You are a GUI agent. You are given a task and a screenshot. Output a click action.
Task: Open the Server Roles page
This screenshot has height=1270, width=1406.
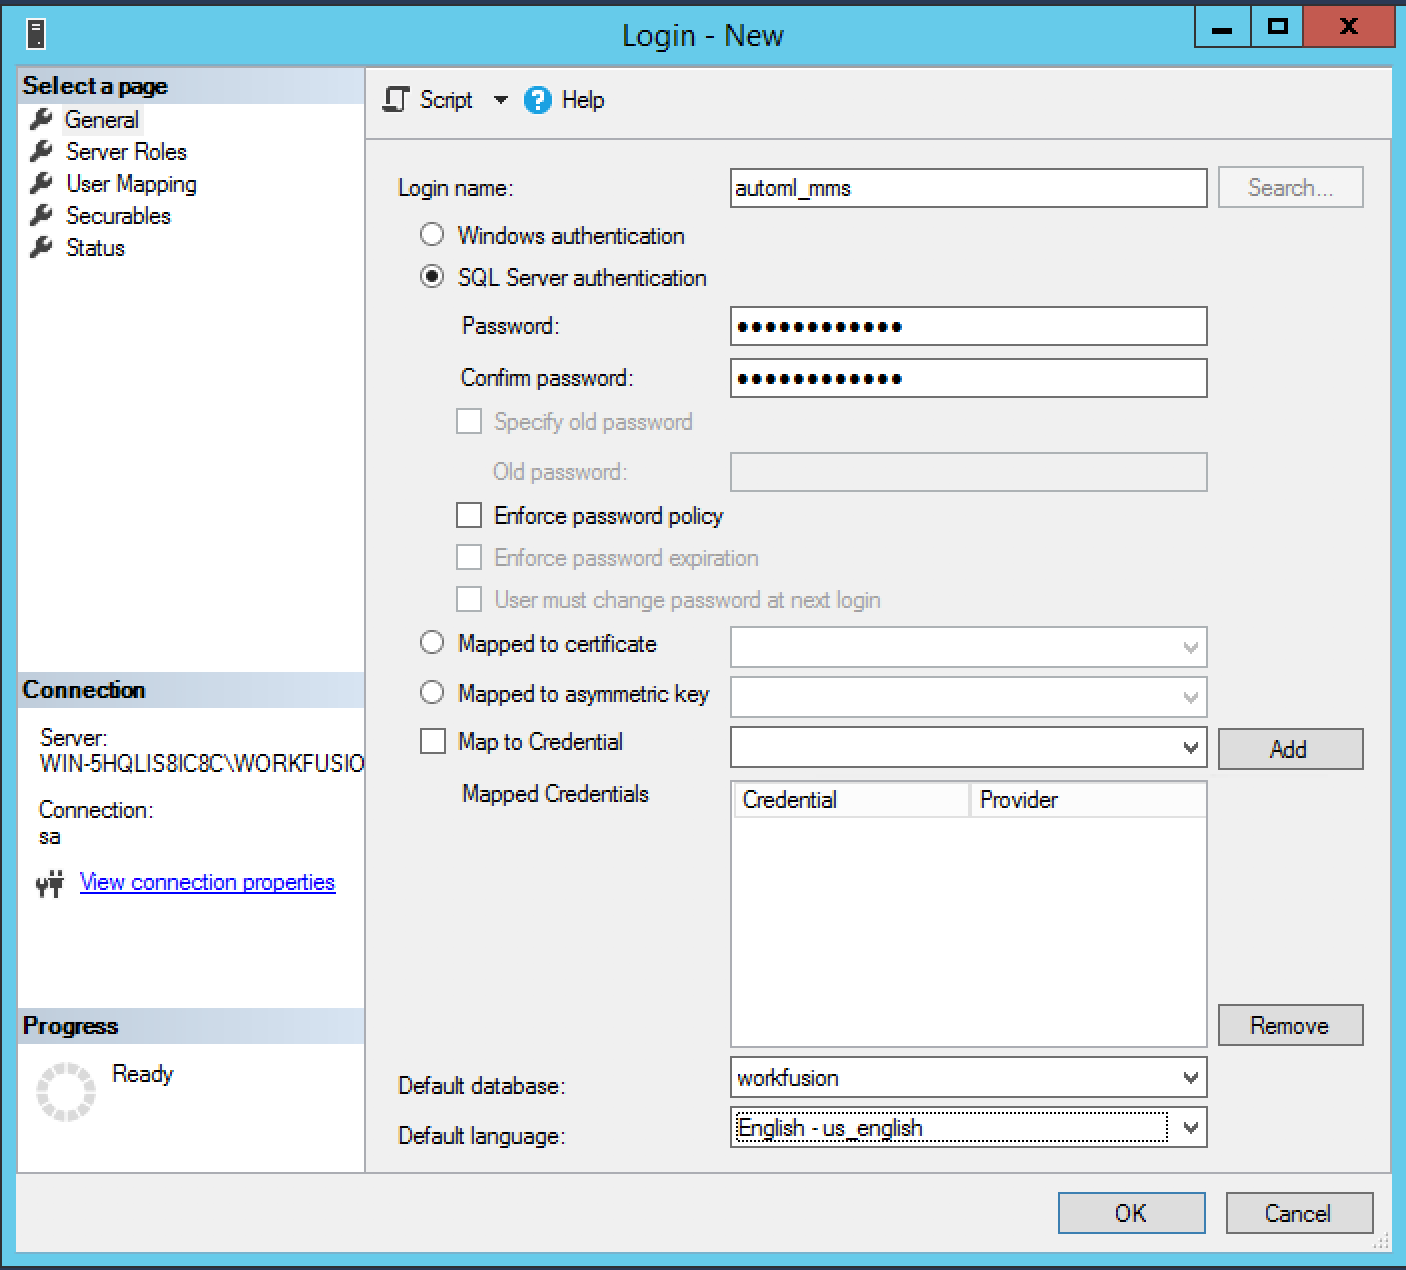point(126,152)
